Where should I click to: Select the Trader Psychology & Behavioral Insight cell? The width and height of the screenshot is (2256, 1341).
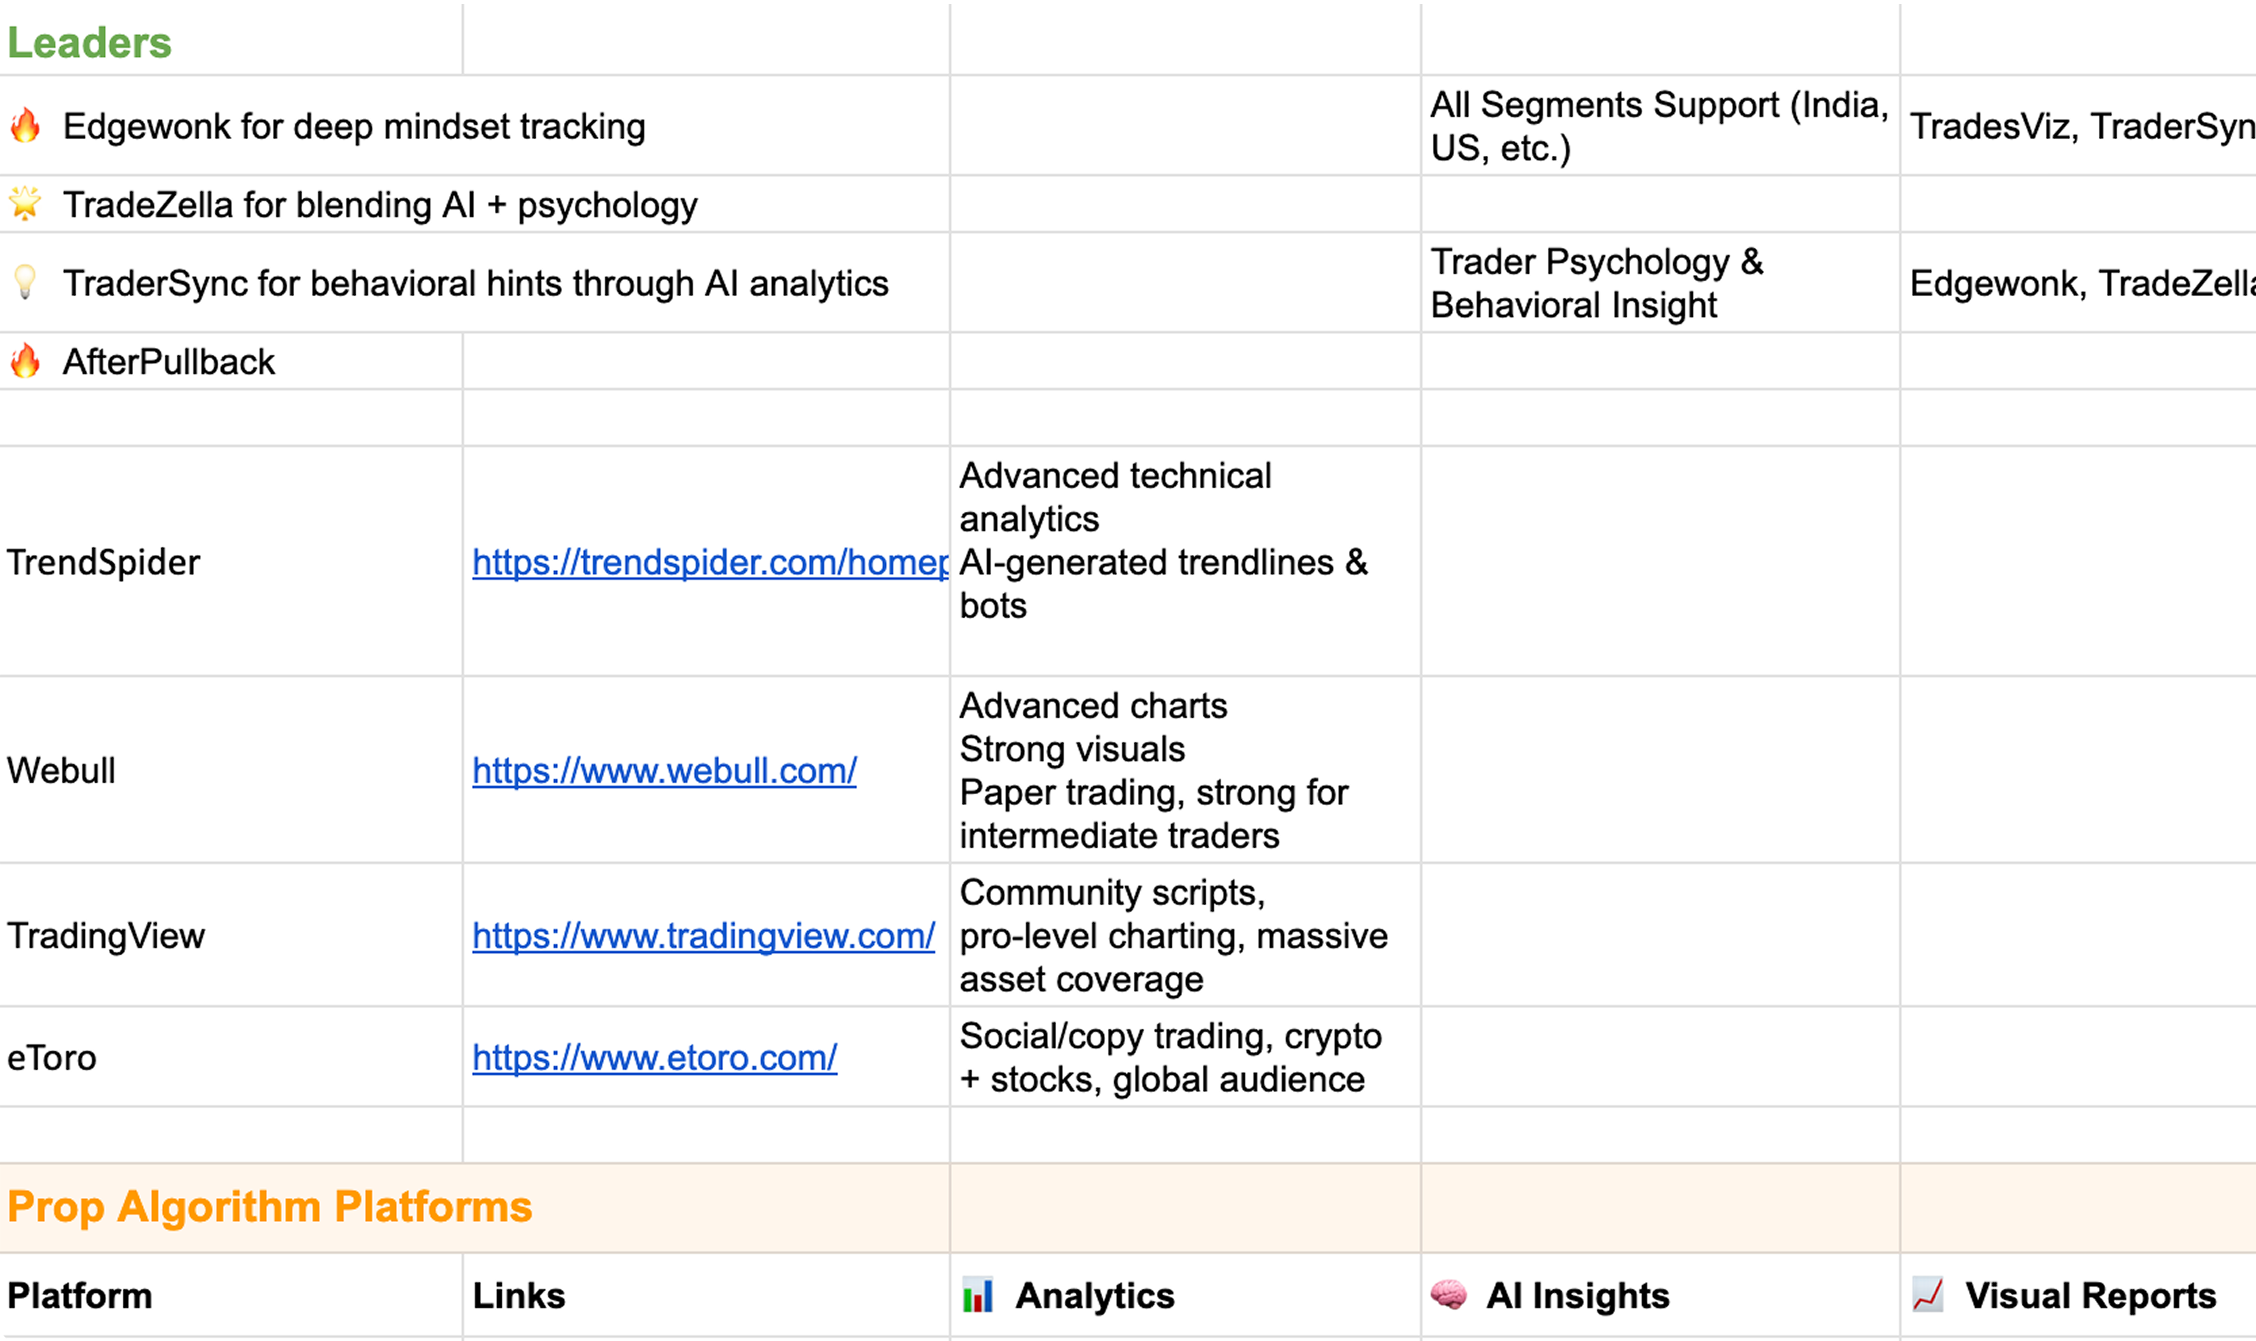coord(1597,283)
